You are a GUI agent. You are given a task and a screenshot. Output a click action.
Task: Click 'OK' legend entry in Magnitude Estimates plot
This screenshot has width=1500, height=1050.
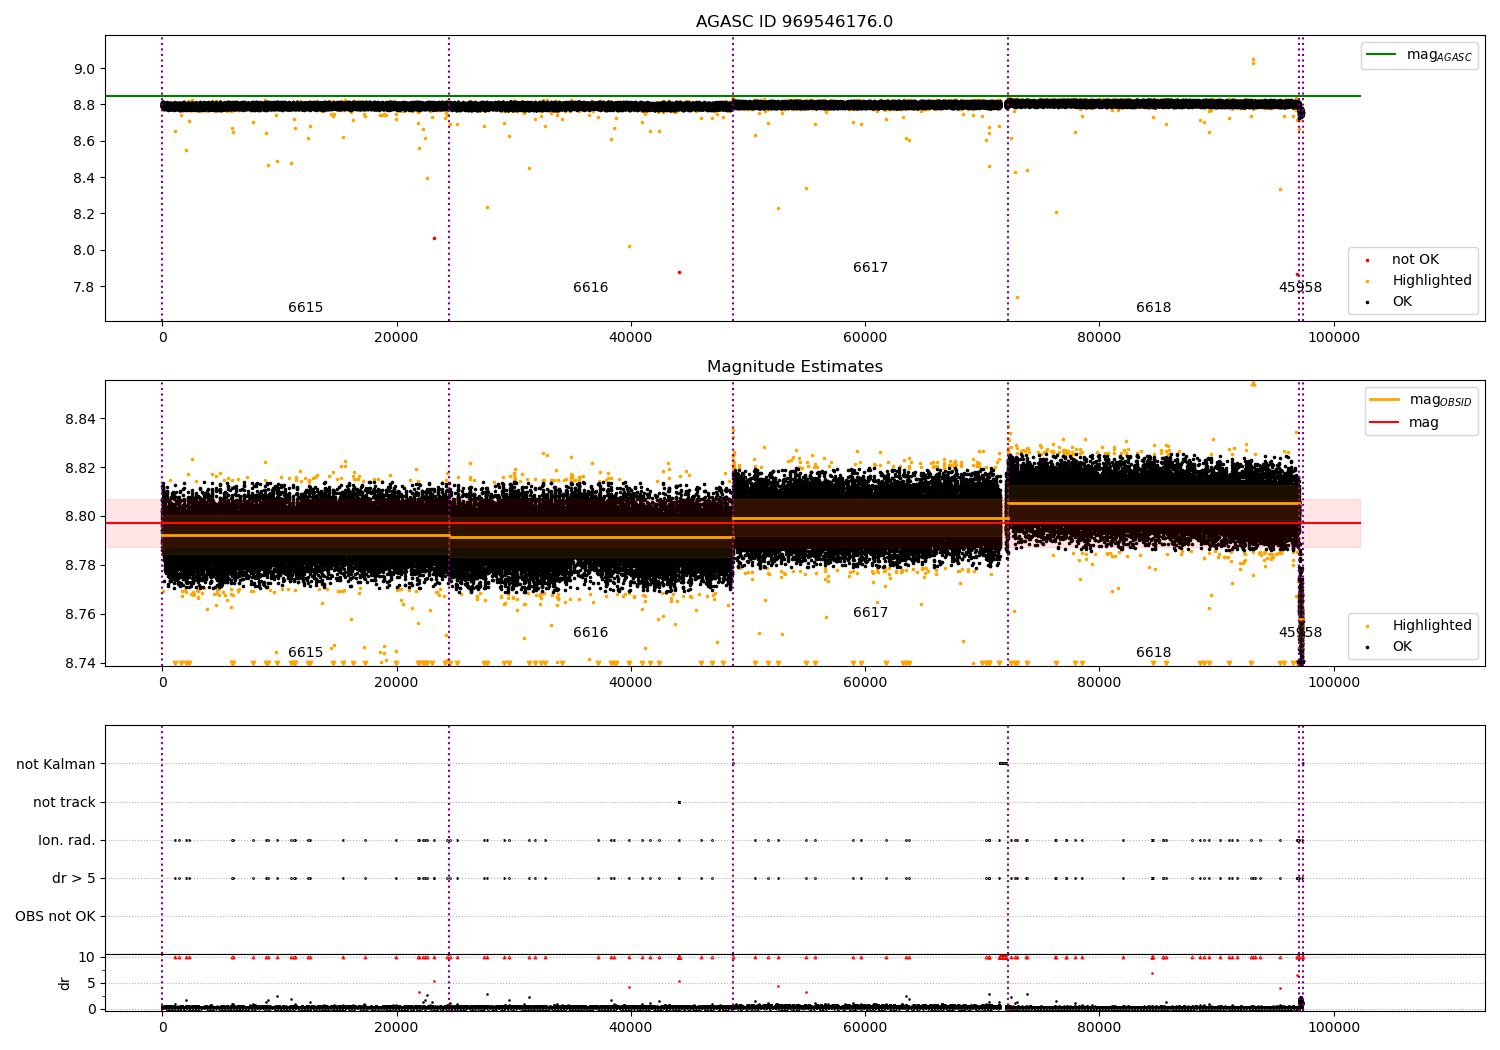coord(1391,647)
